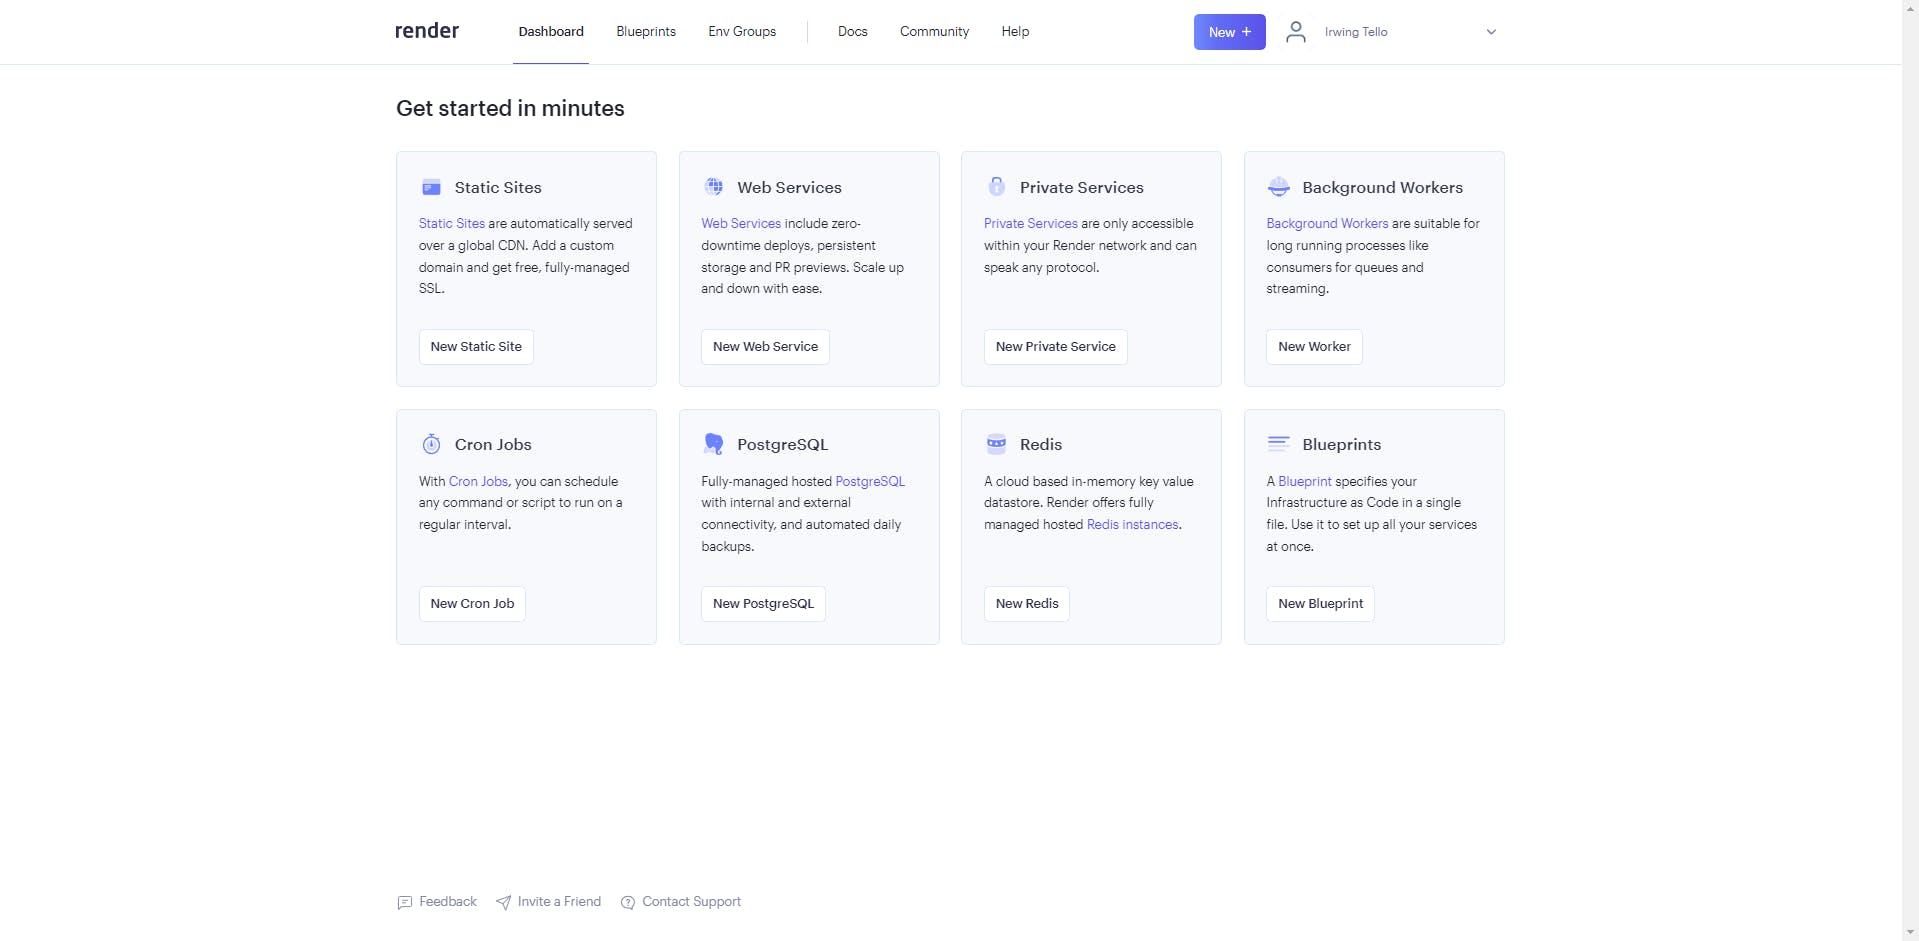The height and width of the screenshot is (941, 1919).
Task: Click the Web Services card title
Action: 789,187
